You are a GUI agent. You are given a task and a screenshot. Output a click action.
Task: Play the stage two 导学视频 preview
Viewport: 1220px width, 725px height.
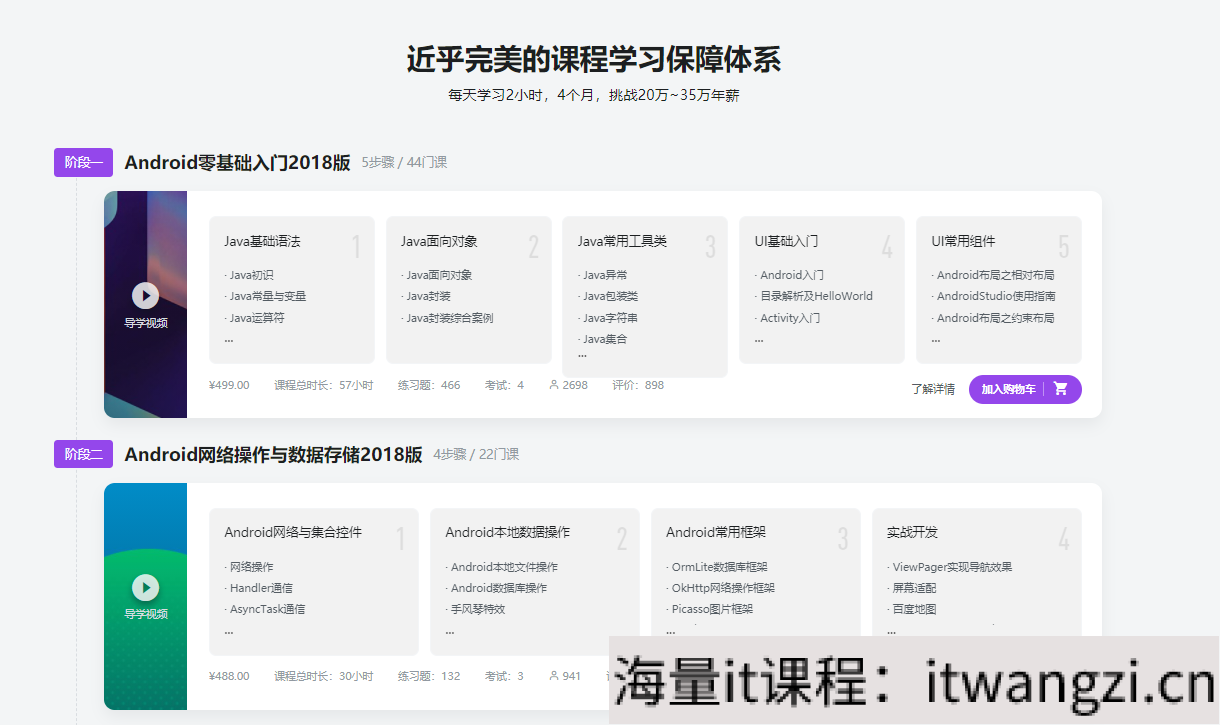click(145, 587)
